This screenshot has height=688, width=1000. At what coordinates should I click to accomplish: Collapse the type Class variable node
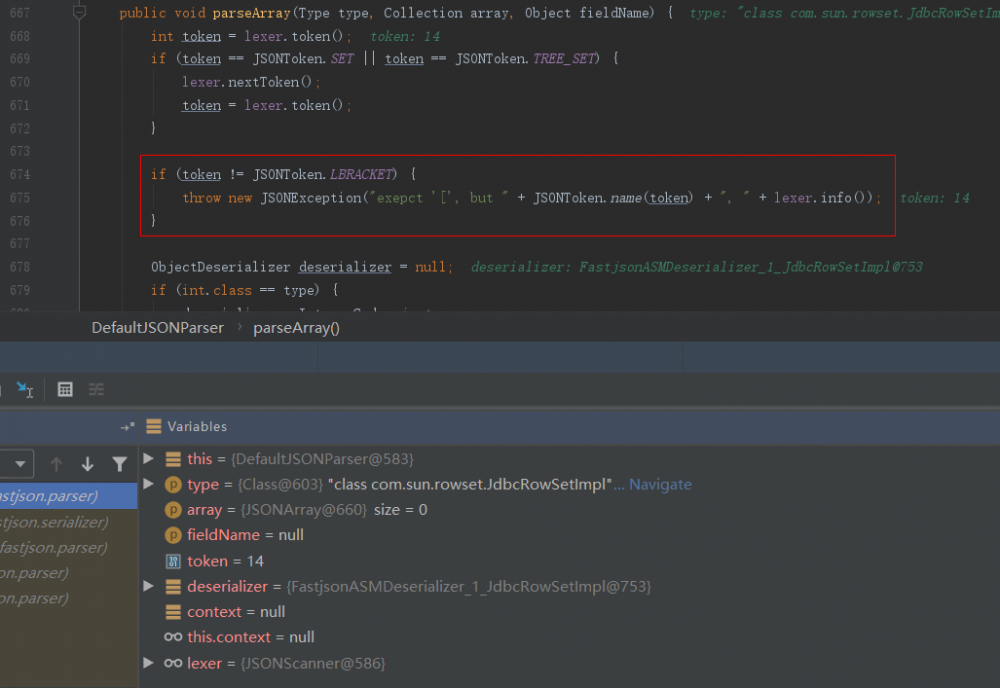click(x=148, y=484)
